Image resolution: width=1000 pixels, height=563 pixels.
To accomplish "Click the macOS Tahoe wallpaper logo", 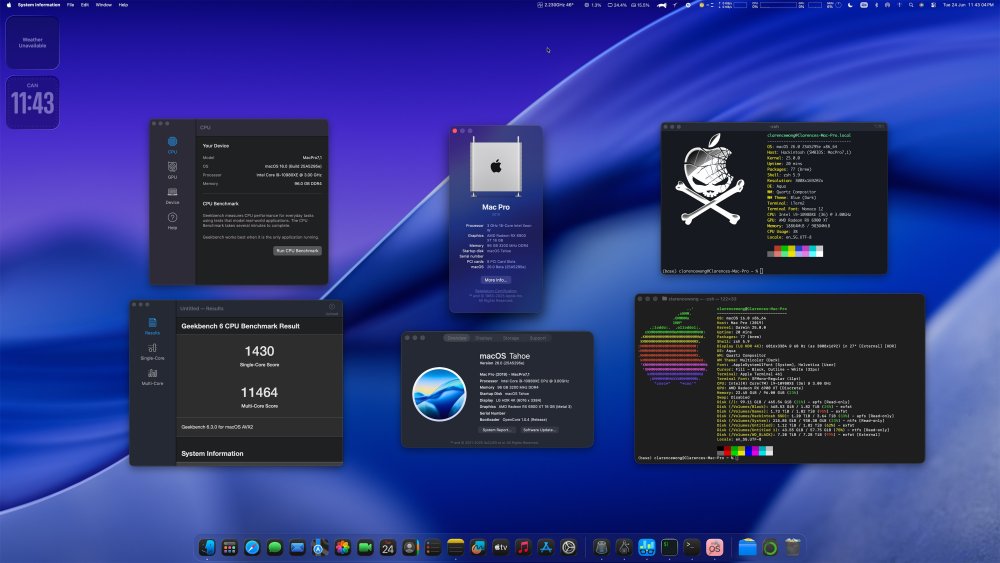I will 439,394.
